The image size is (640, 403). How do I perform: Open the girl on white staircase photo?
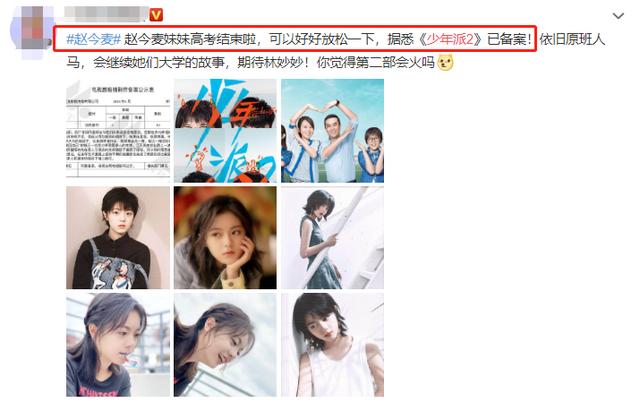(333, 238)
